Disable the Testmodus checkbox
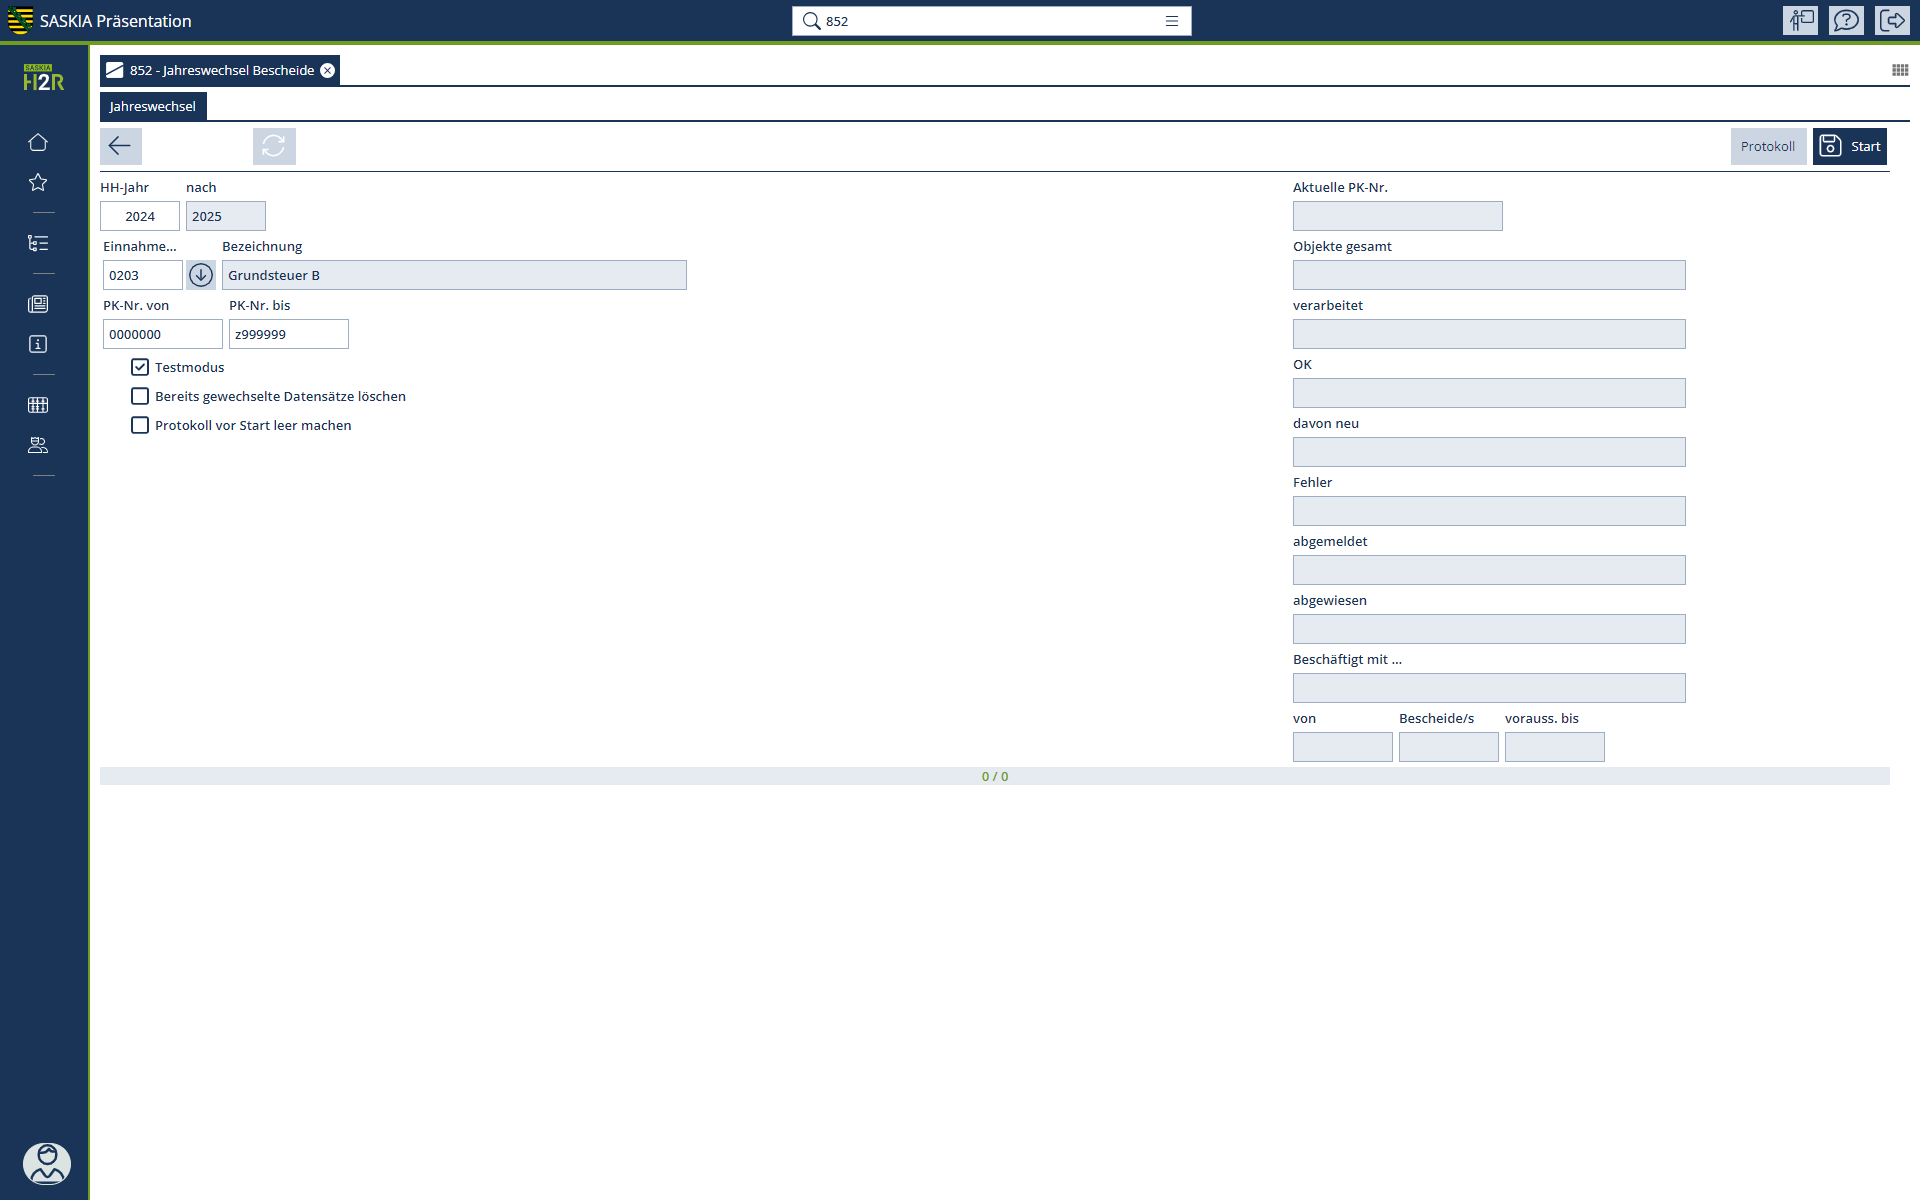 click(140, 367)
